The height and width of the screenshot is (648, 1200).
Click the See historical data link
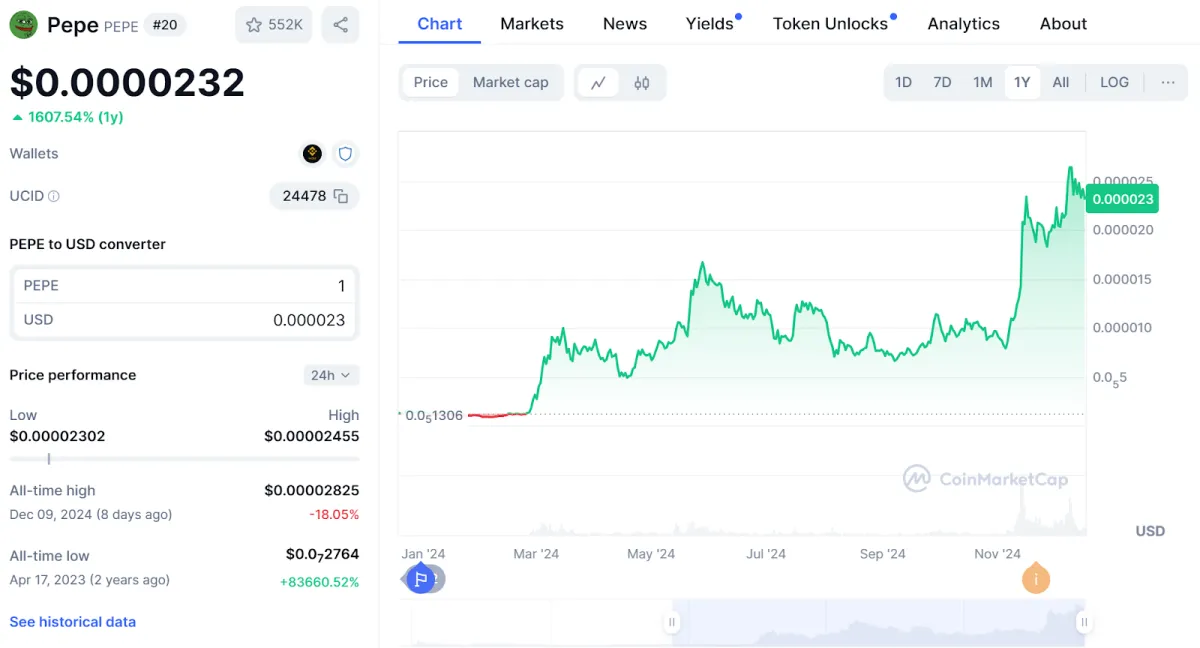pyautogui.click(x=73, y=622)
